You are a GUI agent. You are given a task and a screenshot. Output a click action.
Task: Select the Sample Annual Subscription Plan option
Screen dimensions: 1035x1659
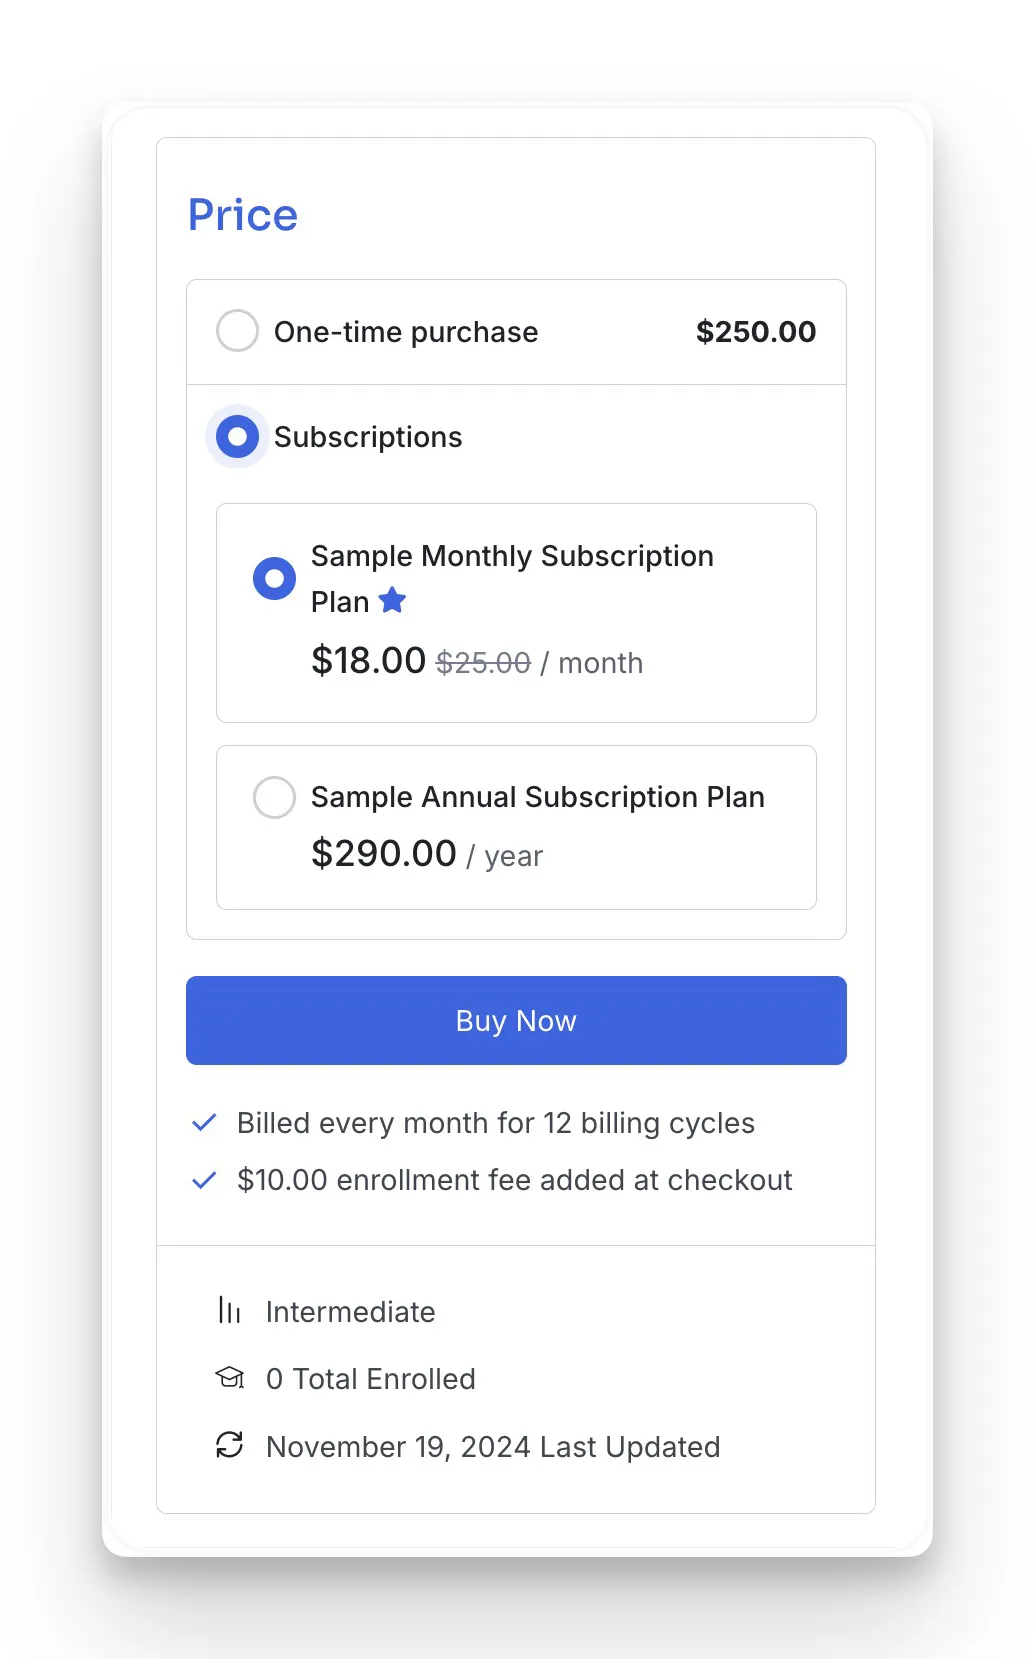274,797
